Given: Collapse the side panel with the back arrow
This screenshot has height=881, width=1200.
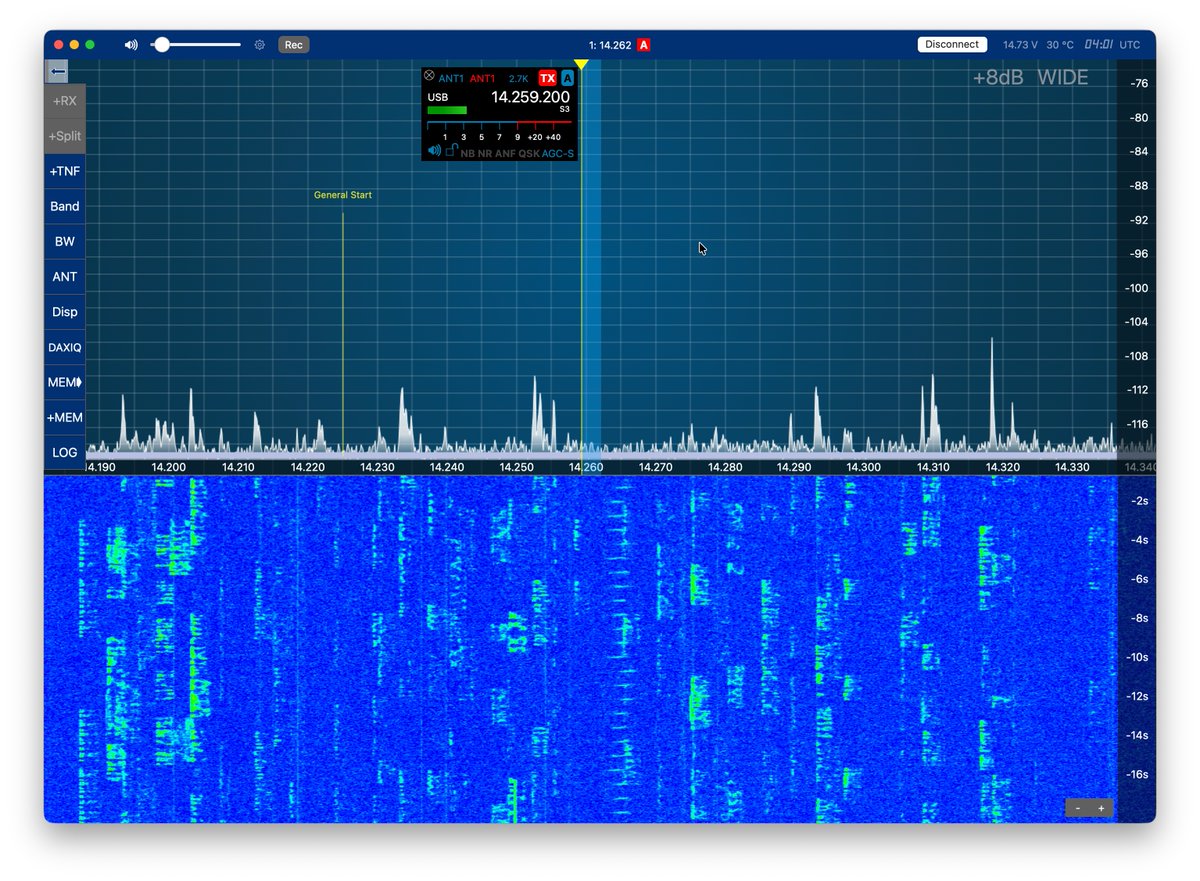Looking at the screenshot, I should tap(57, 71).
